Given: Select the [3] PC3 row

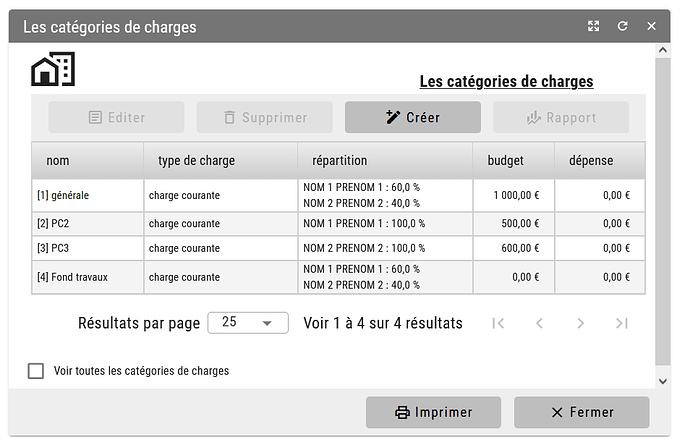Looking at the screenshot, I should (338, 248).
